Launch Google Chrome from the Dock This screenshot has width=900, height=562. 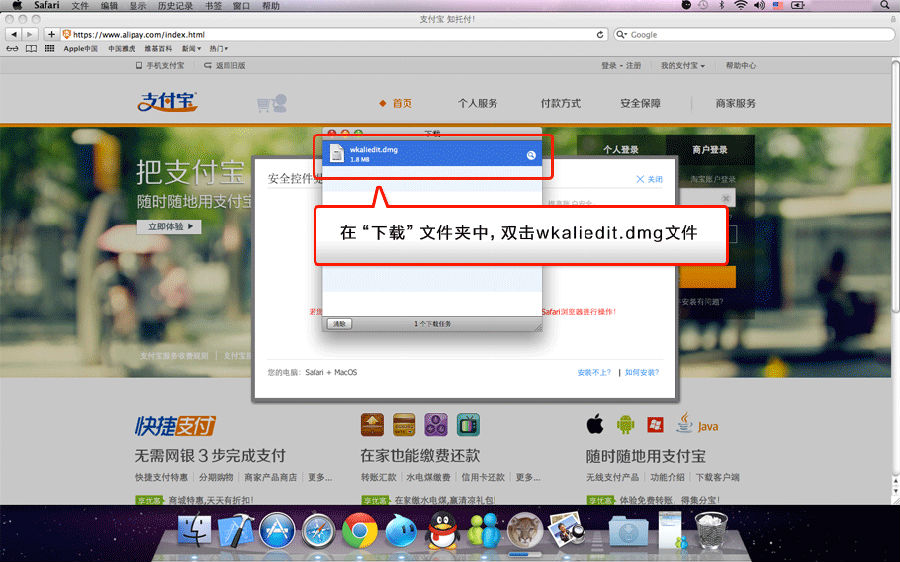[x=360, y=530]
